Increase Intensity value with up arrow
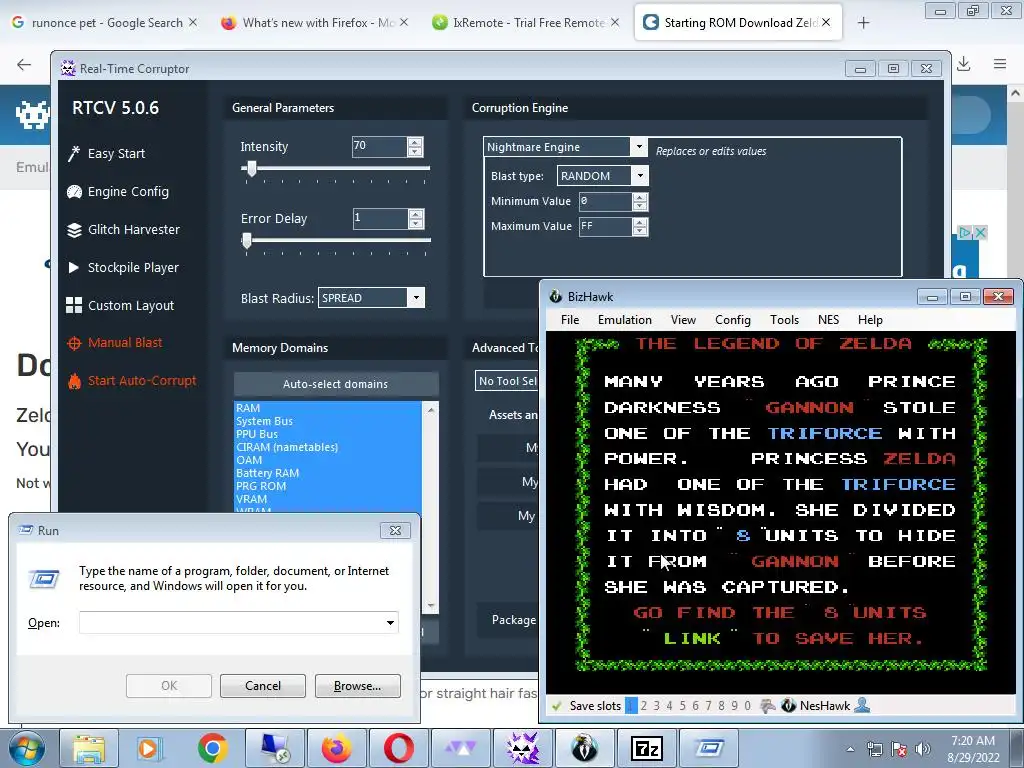1024x768 pixels. pos(415,142)
